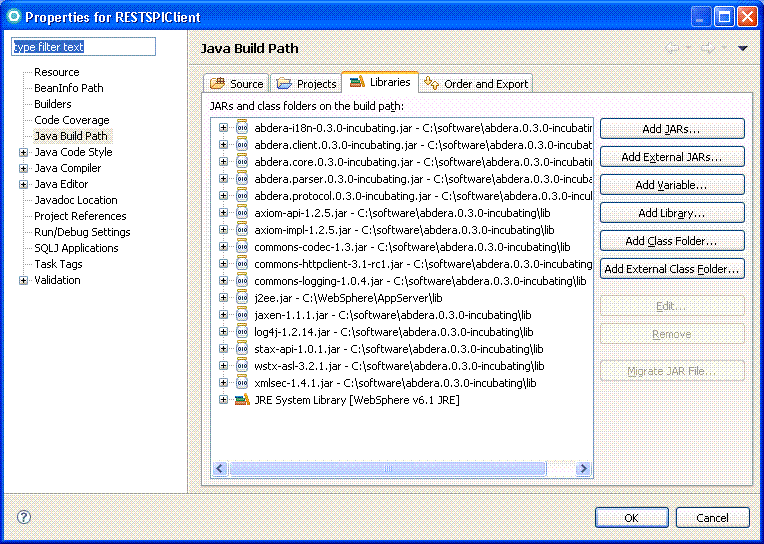Select Run/Debug Settings in the tree
764x544 pixels.
pos(82,232)
